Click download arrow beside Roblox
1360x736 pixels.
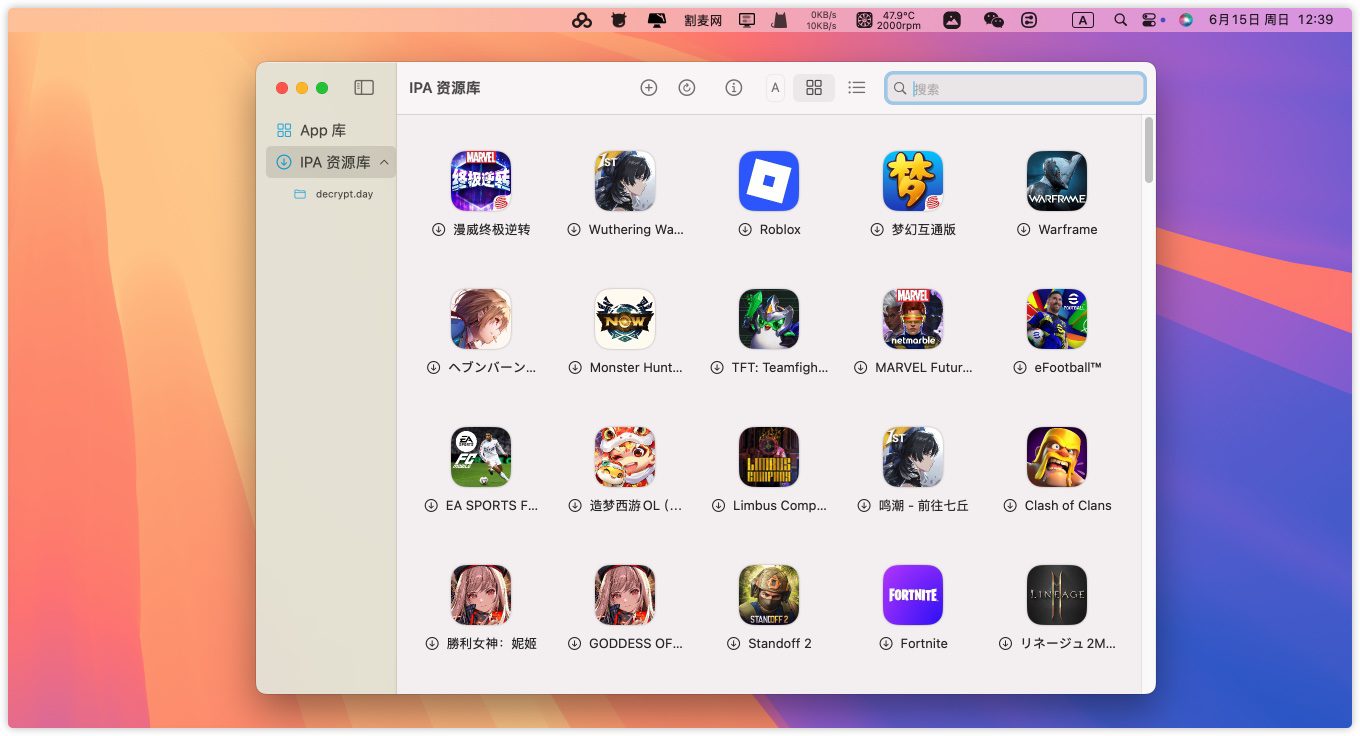click(x=745, y=229)
